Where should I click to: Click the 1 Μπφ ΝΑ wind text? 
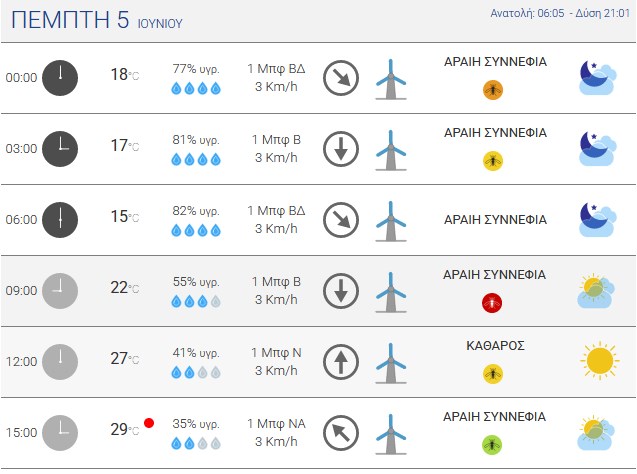(x=276, y=424)
